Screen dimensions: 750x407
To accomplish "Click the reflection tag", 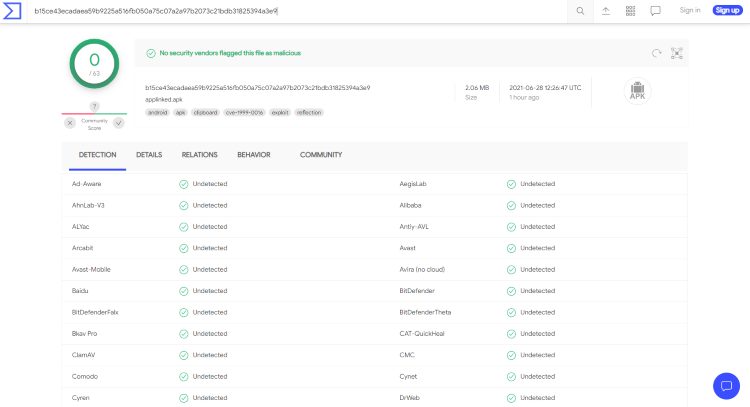I will (309, 112).
